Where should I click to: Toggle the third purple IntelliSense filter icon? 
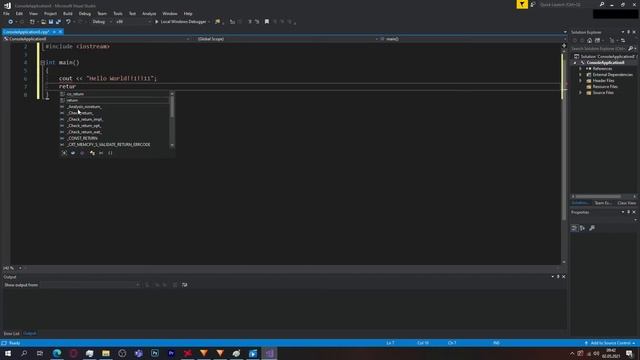[x=82, y=153]
